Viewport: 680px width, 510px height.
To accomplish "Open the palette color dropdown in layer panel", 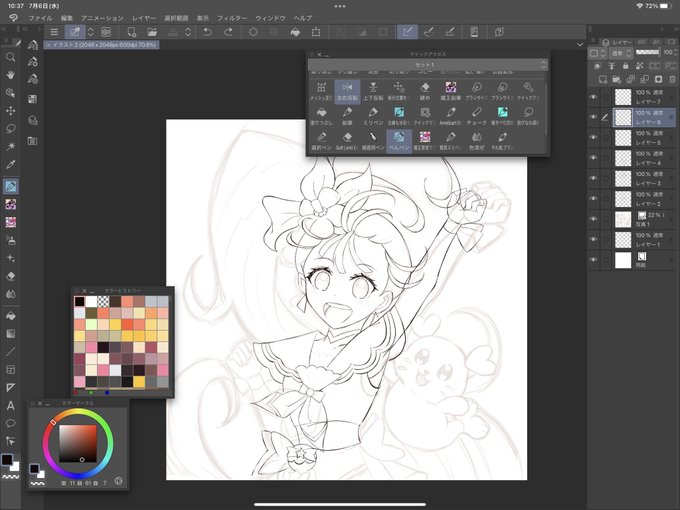I will (598, 53).
